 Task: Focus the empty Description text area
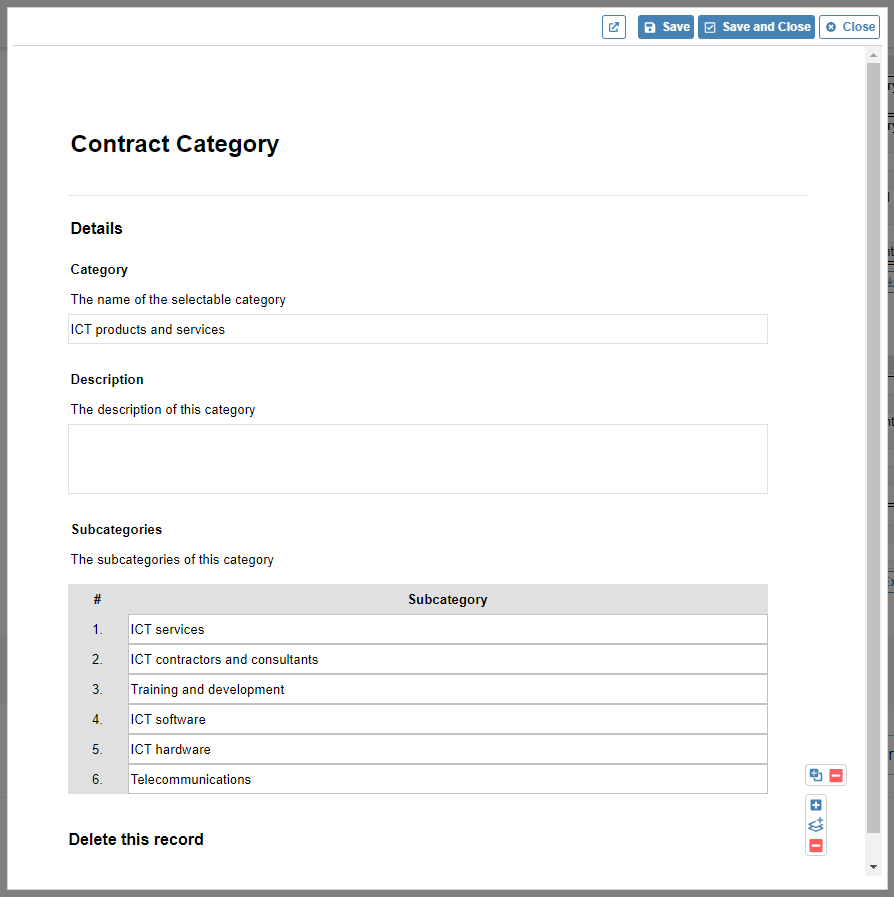(x=418, y=459)
